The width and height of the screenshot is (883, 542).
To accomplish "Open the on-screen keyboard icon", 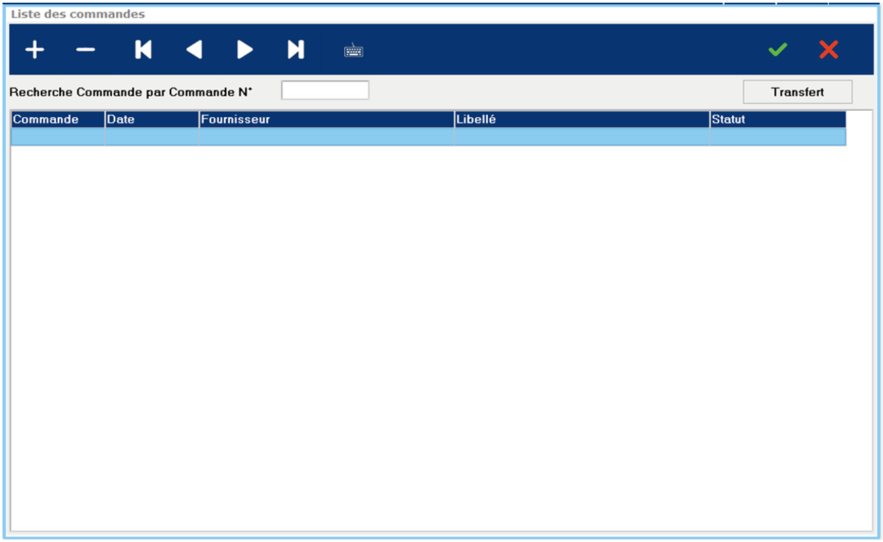I will [354, 51].
